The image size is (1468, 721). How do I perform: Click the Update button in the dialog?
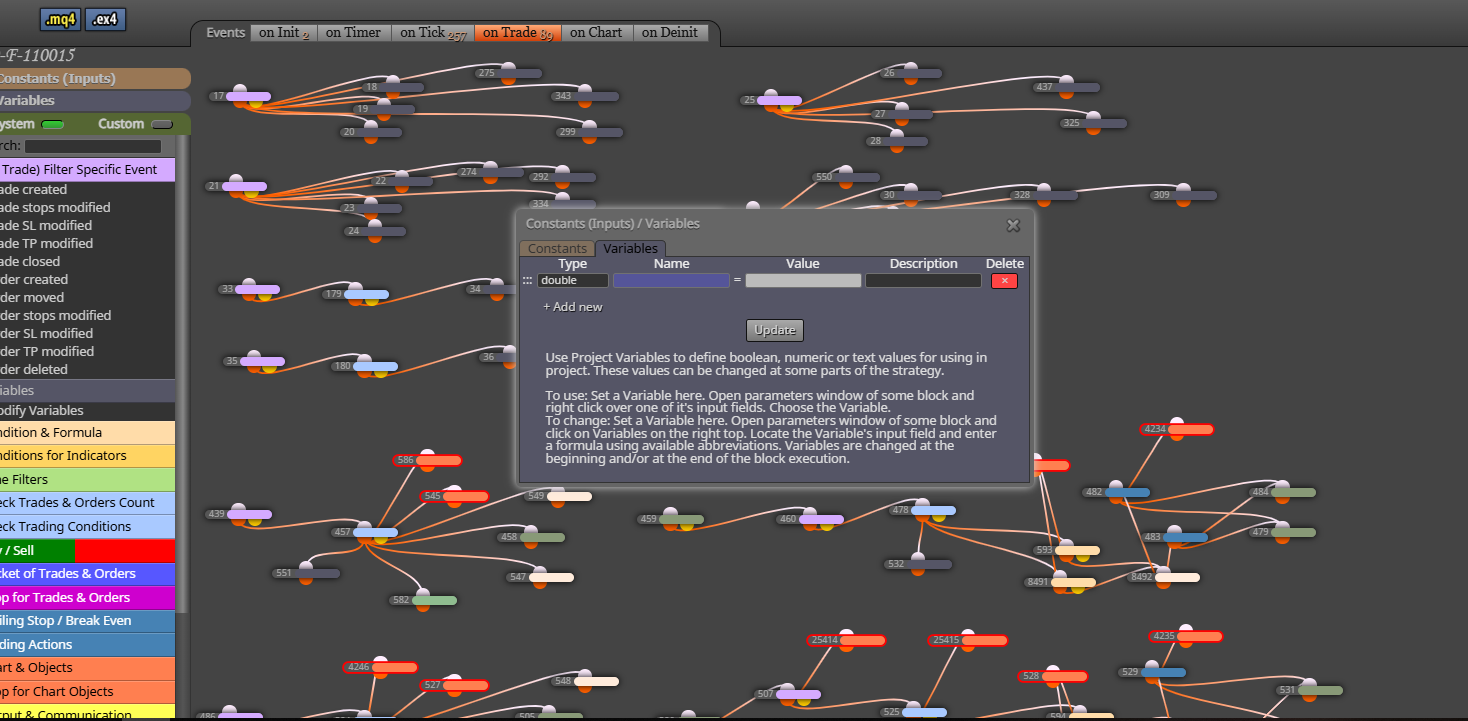pos(775,330)
